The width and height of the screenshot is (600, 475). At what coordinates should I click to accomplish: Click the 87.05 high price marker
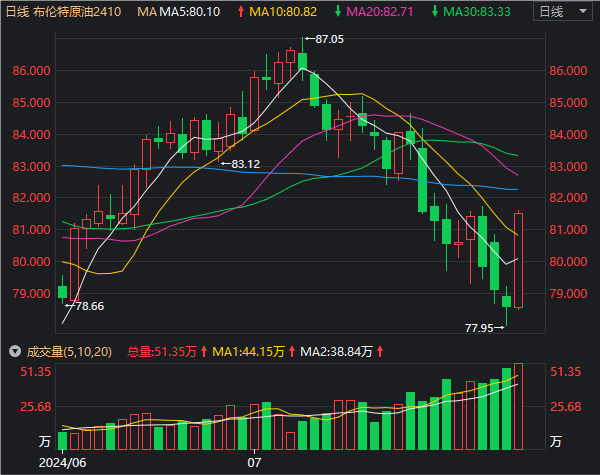click(x=329, y=39)
